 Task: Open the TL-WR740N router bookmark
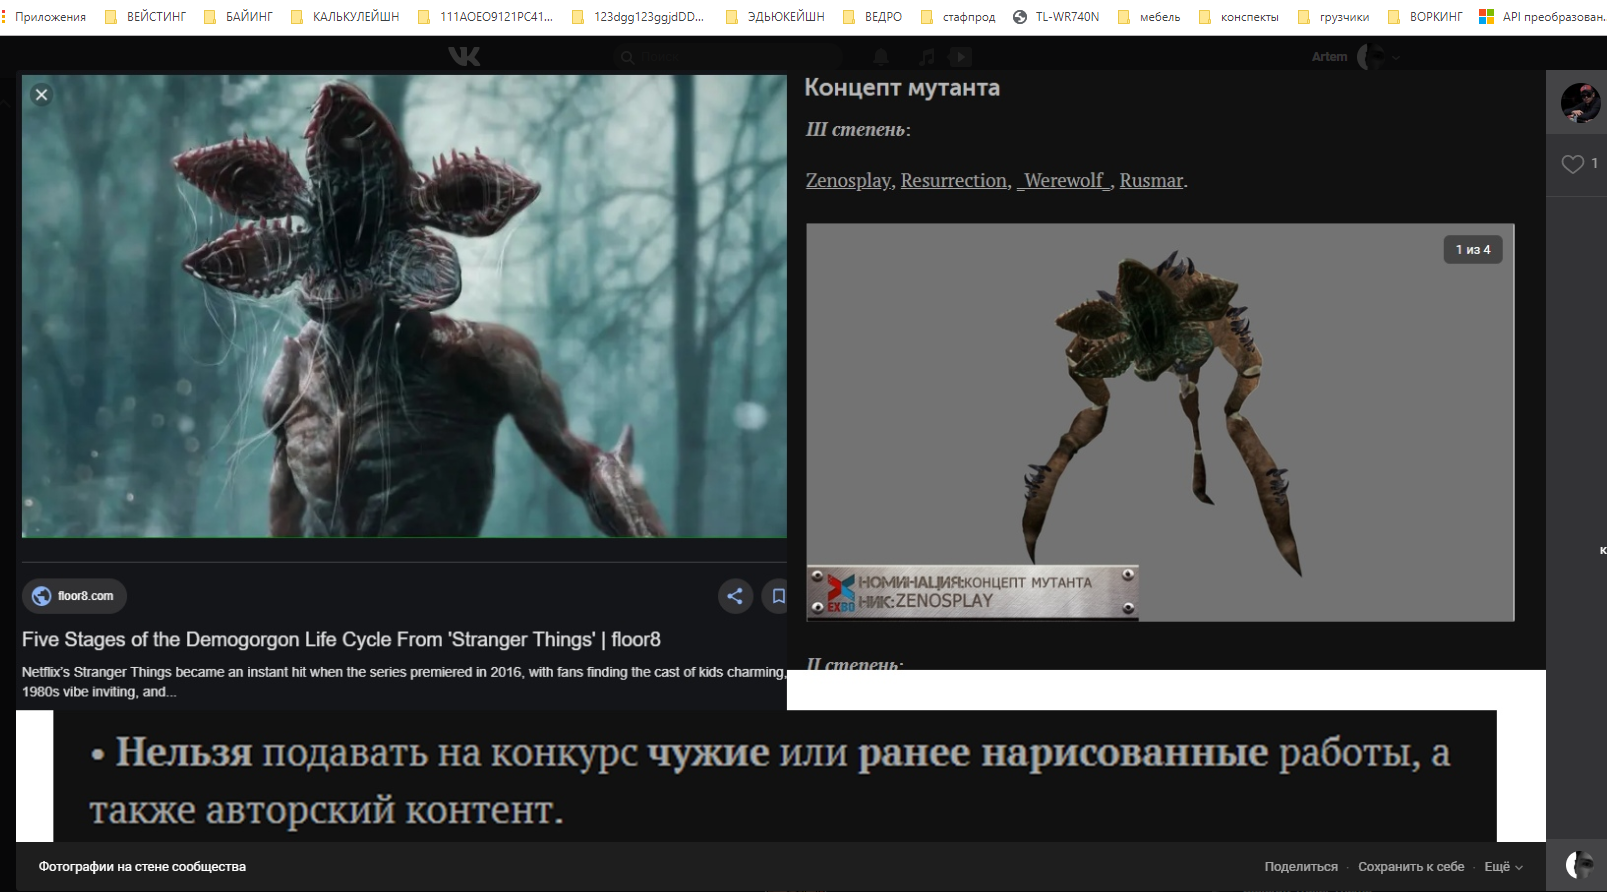click(1056, 17)
